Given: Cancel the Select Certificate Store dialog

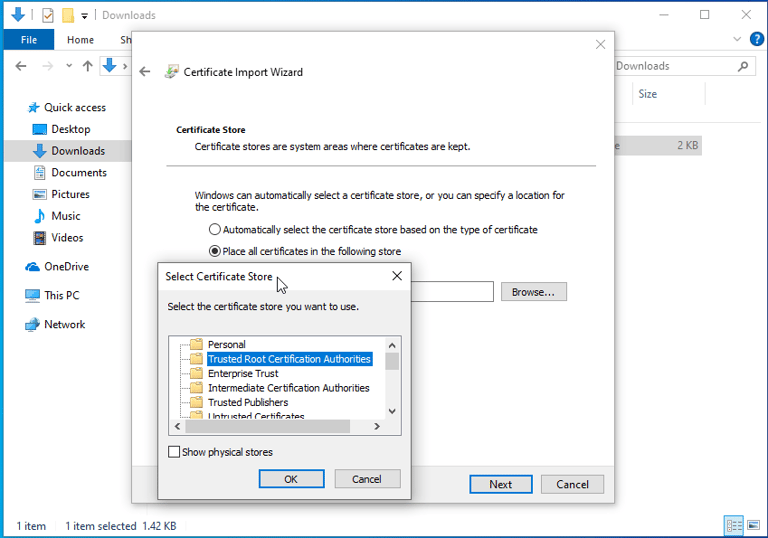Looking at the screenshot, I should (366, 479).
